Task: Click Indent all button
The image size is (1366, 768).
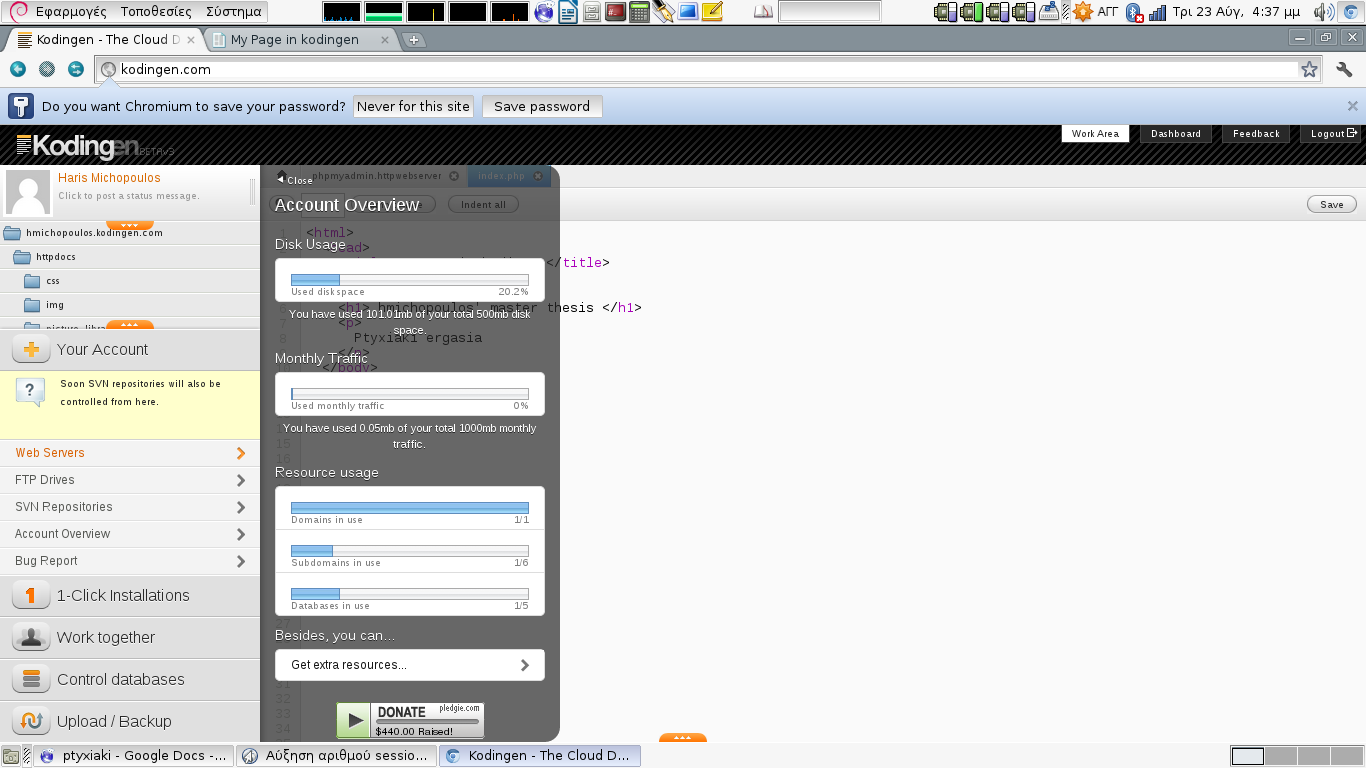Action: tap(484, 204)
